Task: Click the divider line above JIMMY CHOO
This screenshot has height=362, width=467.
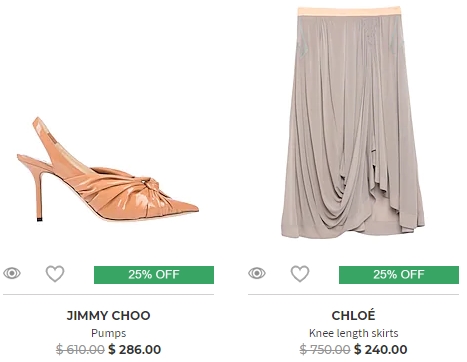Action: [x=108, y=295]
